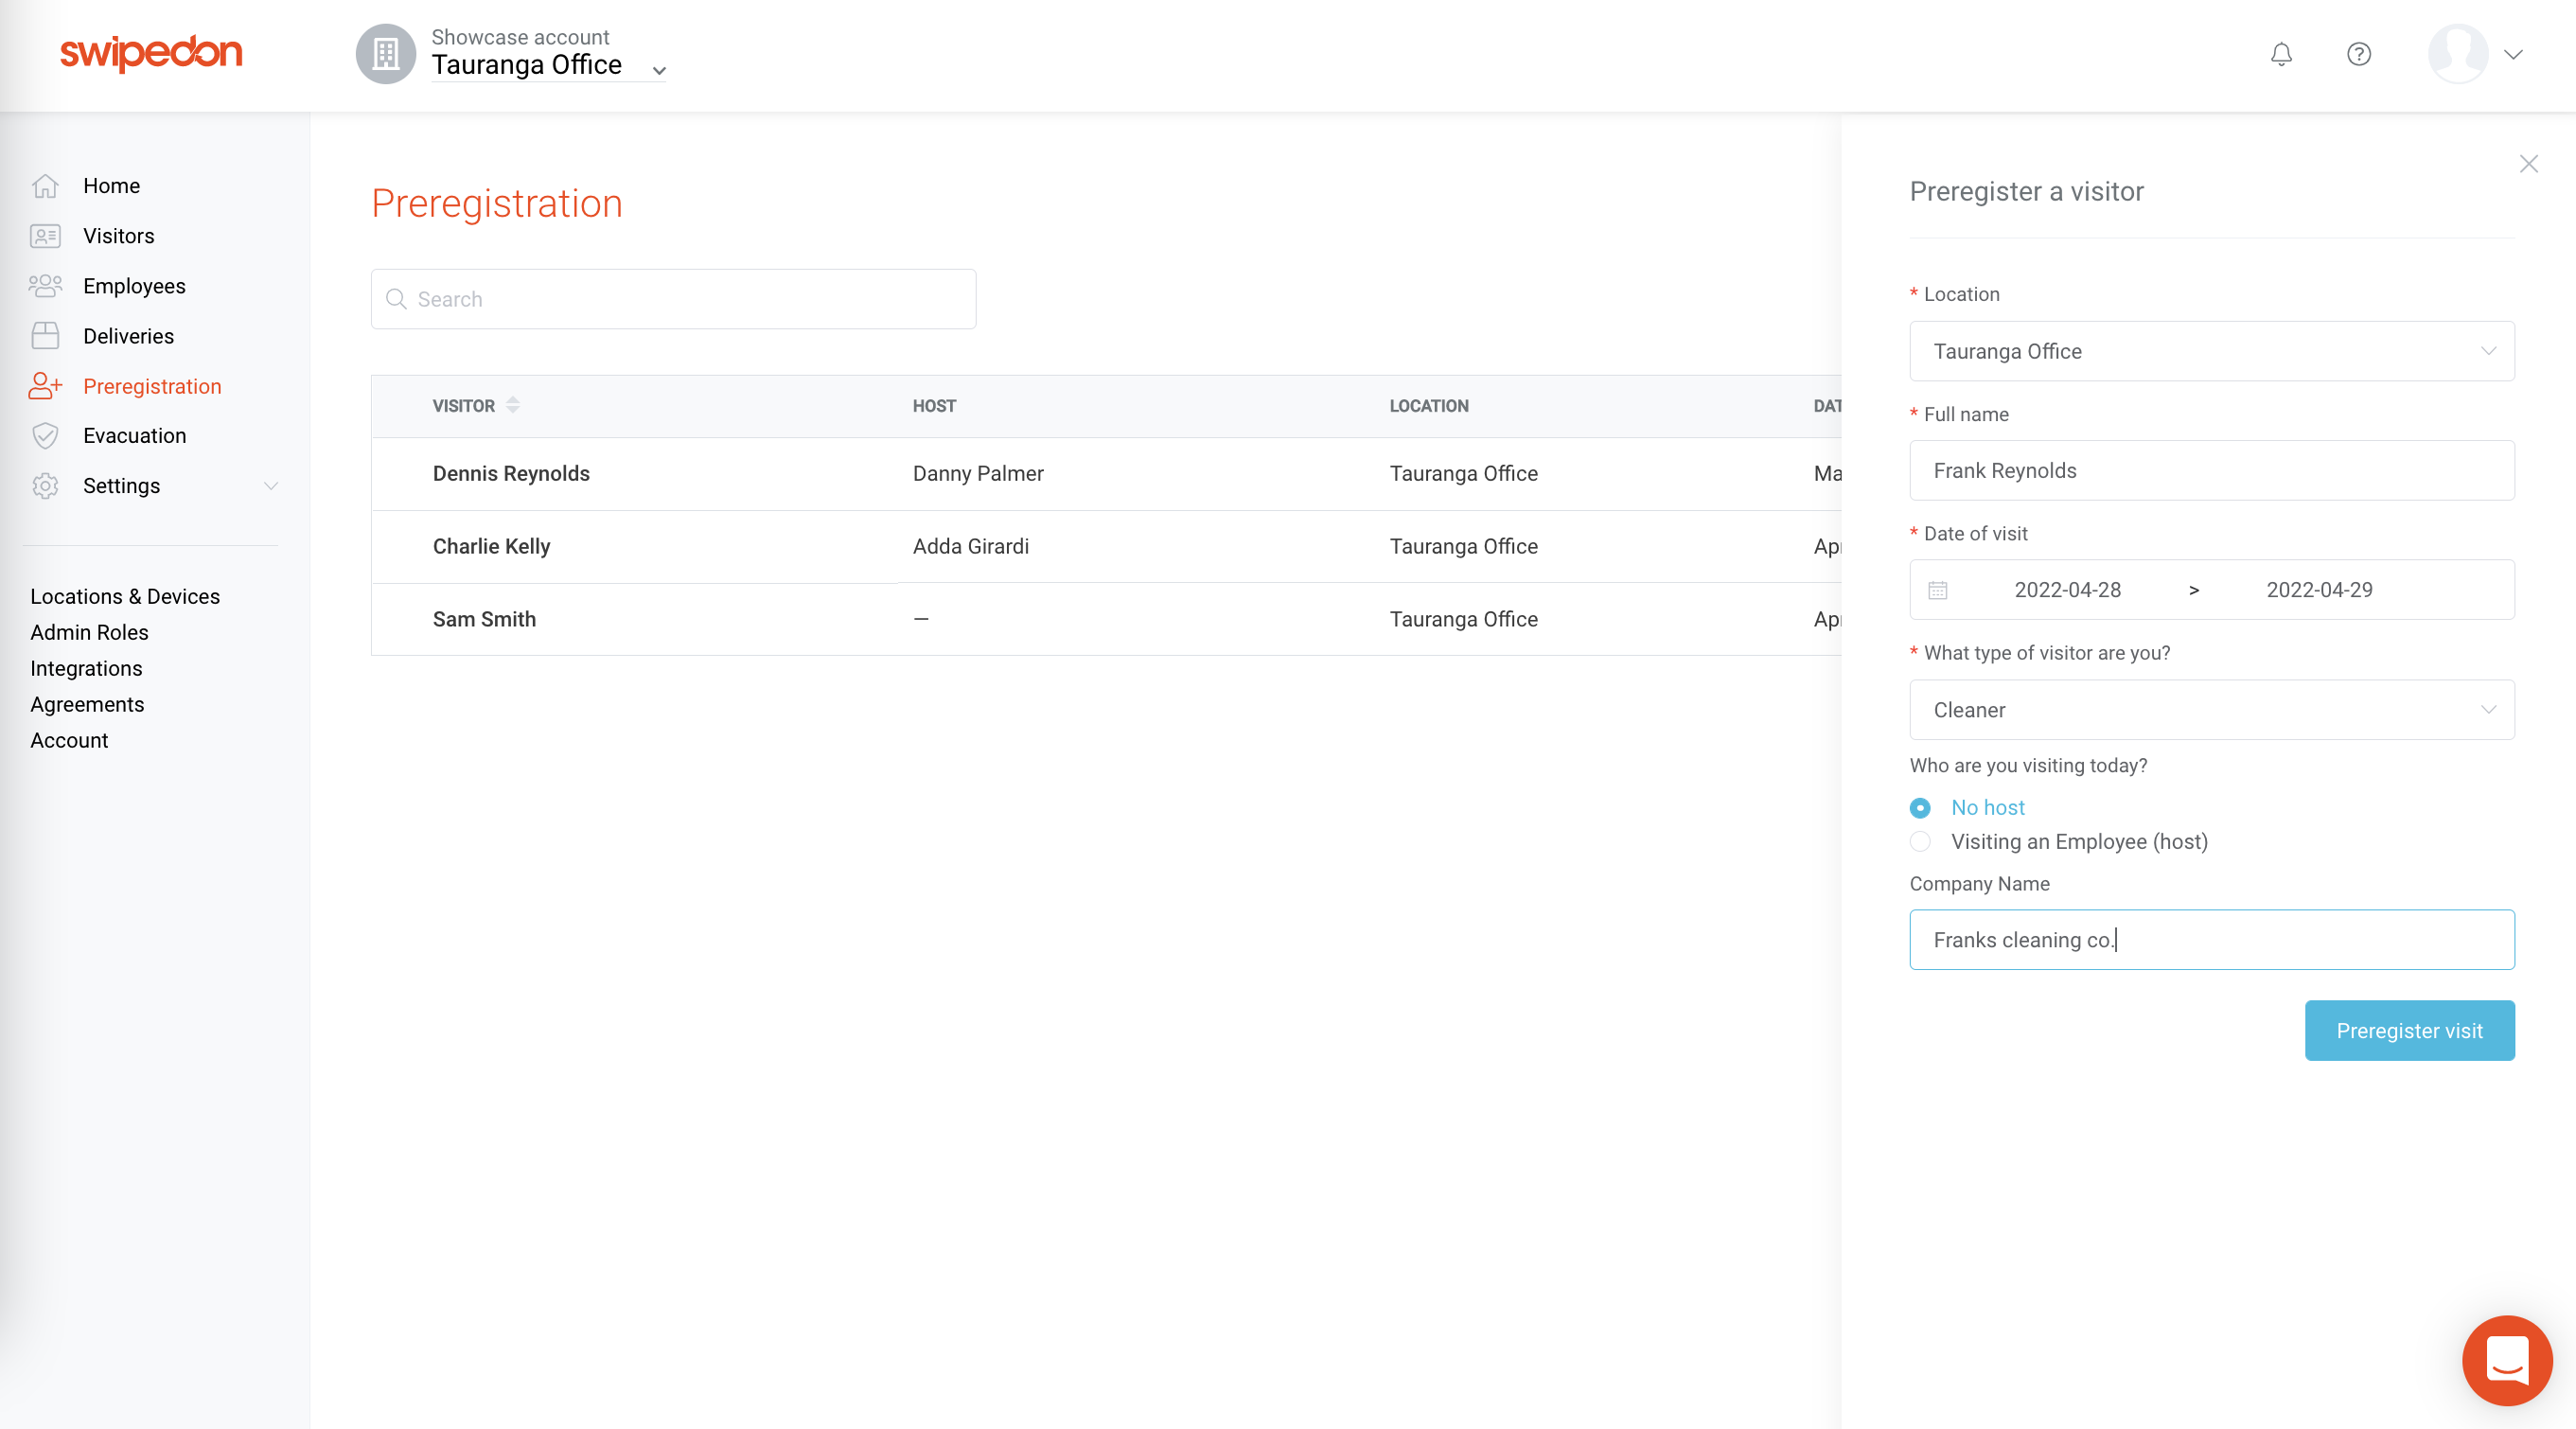Viewport: 2576px width, 1429px height.
Task: Click the Evacuation shield icon
Action: [x=45, y=436]
